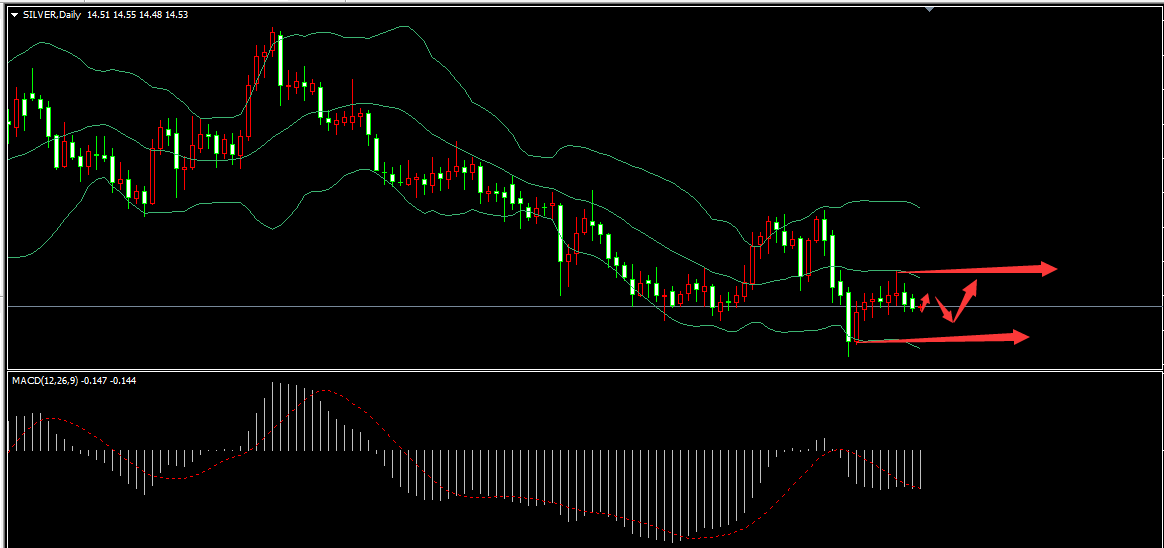This screenshot has width=1164, height=548.
Task: Click the lowest green candle at the chart bottom
Action: (849, 318)
